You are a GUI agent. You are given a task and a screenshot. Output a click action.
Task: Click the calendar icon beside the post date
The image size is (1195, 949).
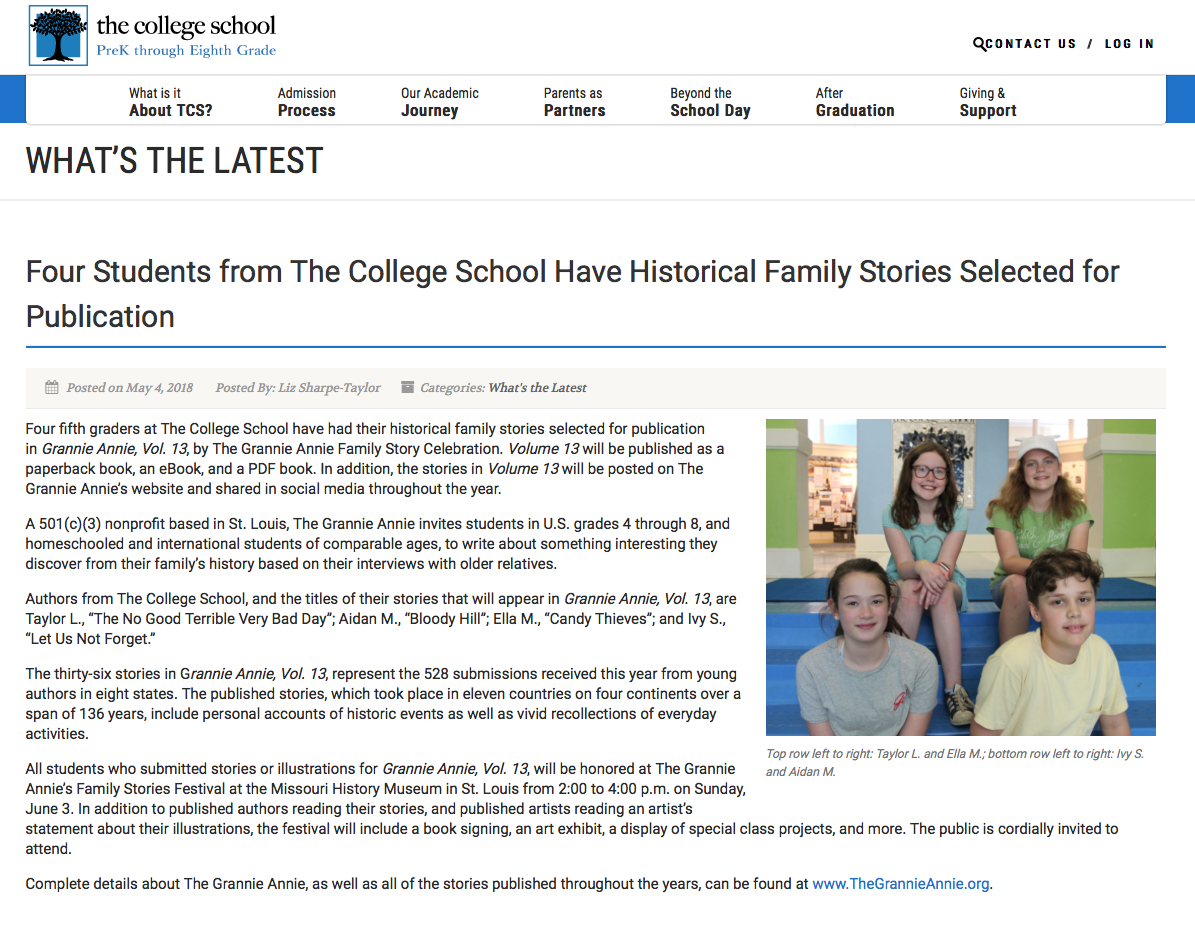coord(52,387)
